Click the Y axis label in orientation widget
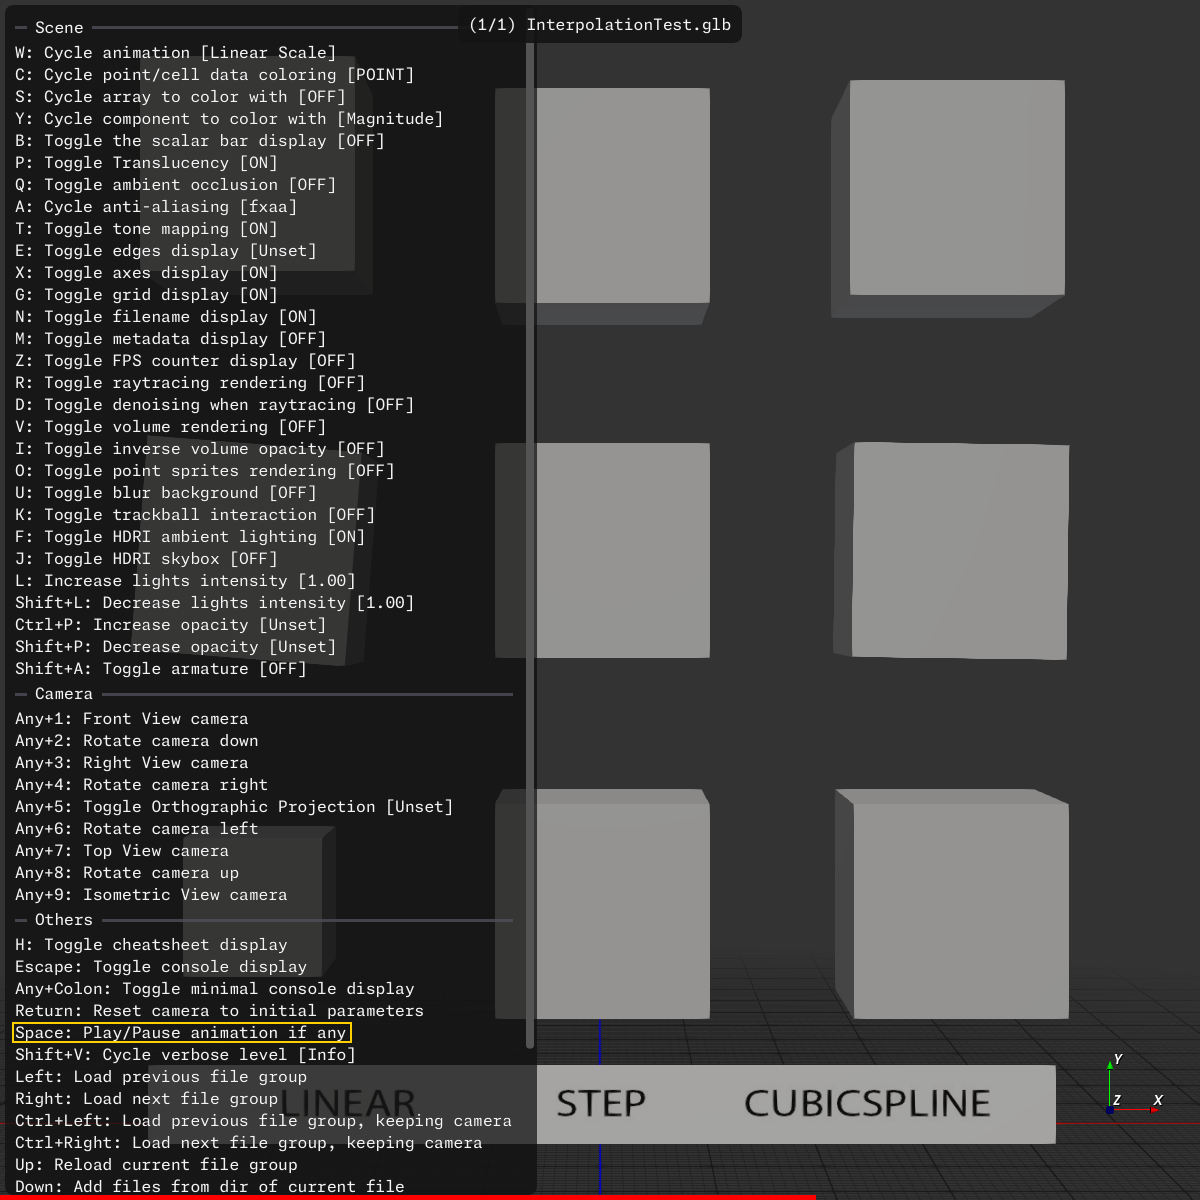 1118,1059
